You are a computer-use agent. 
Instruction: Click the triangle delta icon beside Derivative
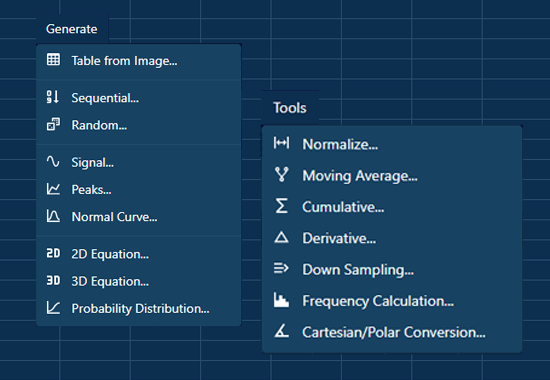pyautogui.click(x=281, y=238)
